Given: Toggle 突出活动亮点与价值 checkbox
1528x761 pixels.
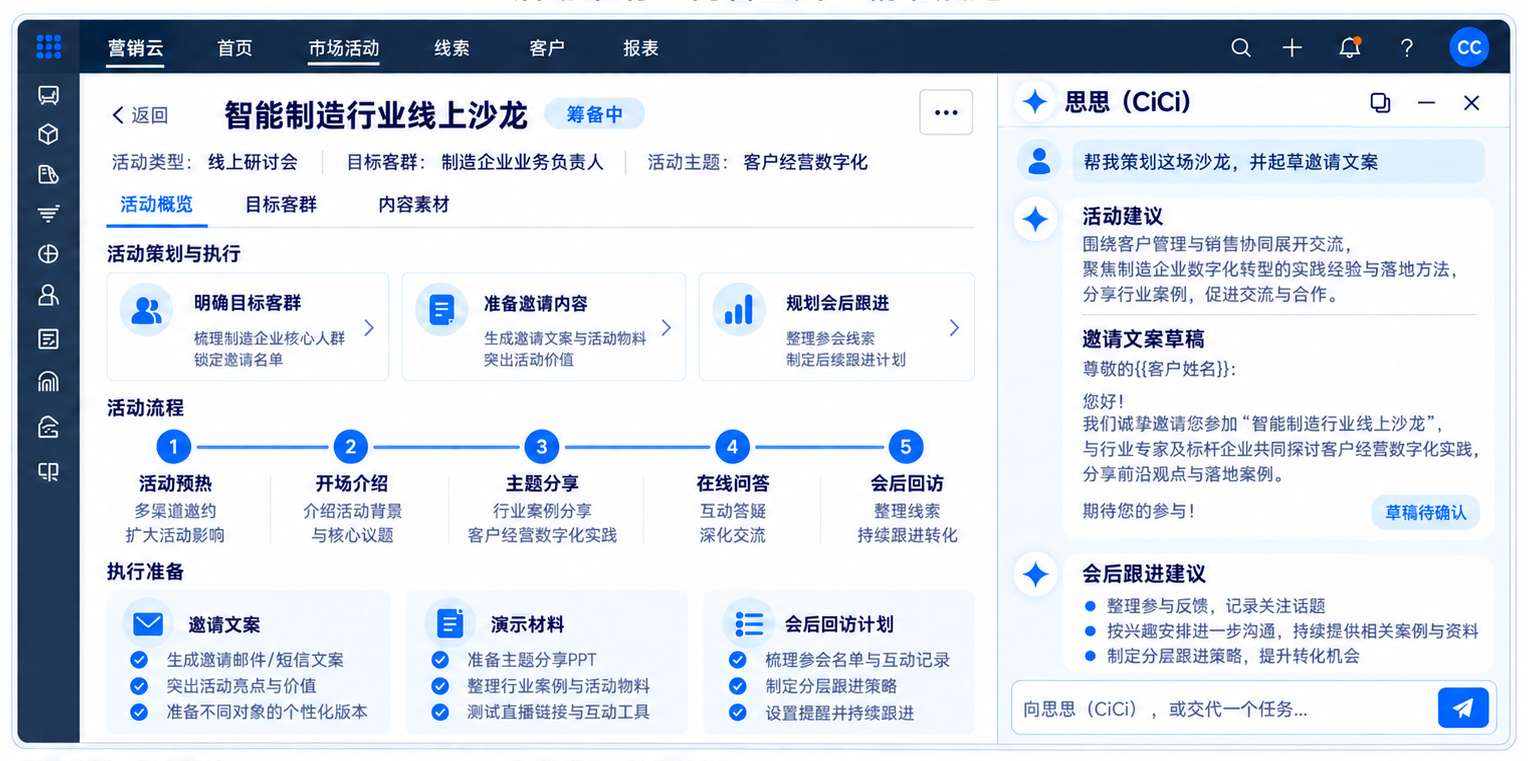Looking at the screenshot, I should pyautogui.click(x=140, y=686).
